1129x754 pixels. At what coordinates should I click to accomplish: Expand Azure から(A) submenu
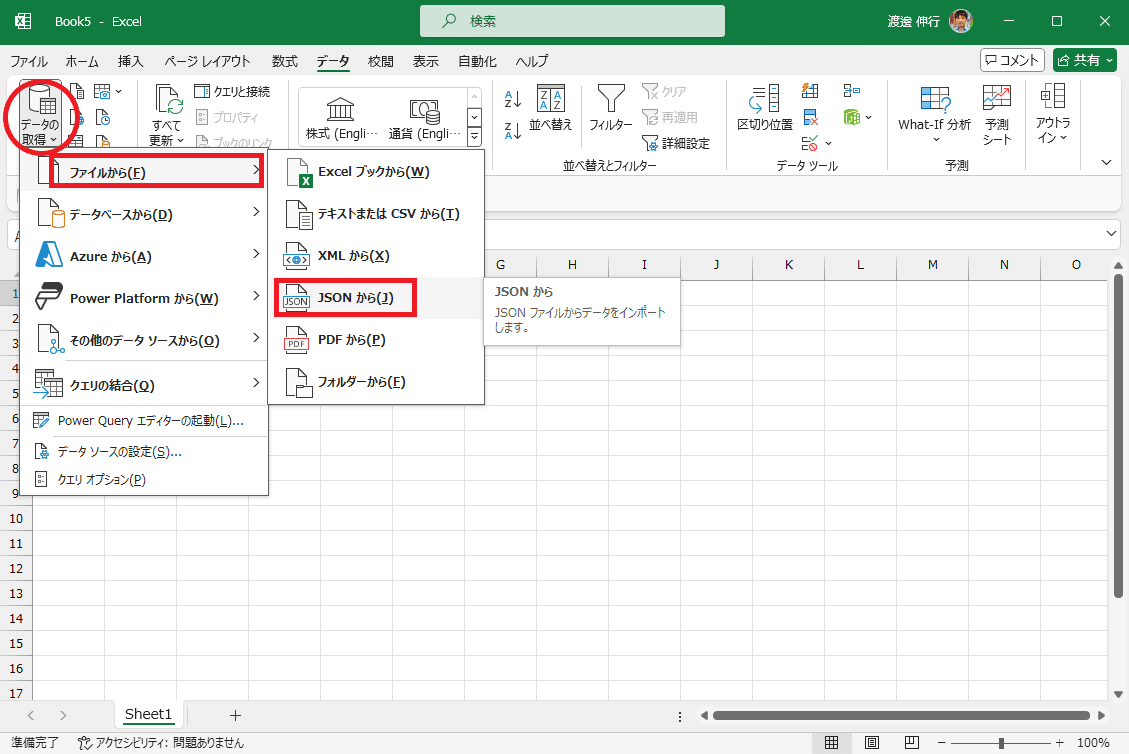[144, 256]
